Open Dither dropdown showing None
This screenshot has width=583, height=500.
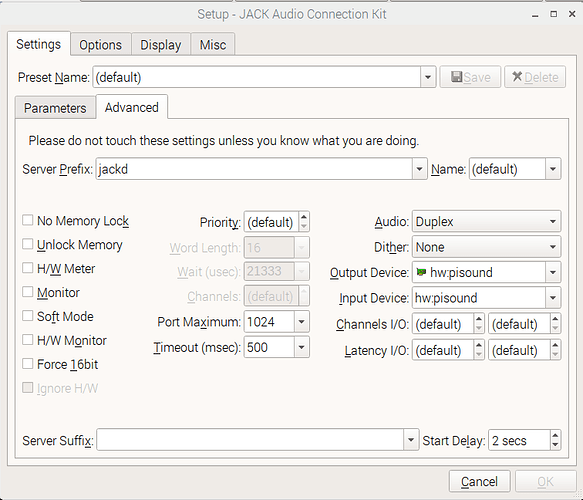pyautogui.click(x=486, y=247)
